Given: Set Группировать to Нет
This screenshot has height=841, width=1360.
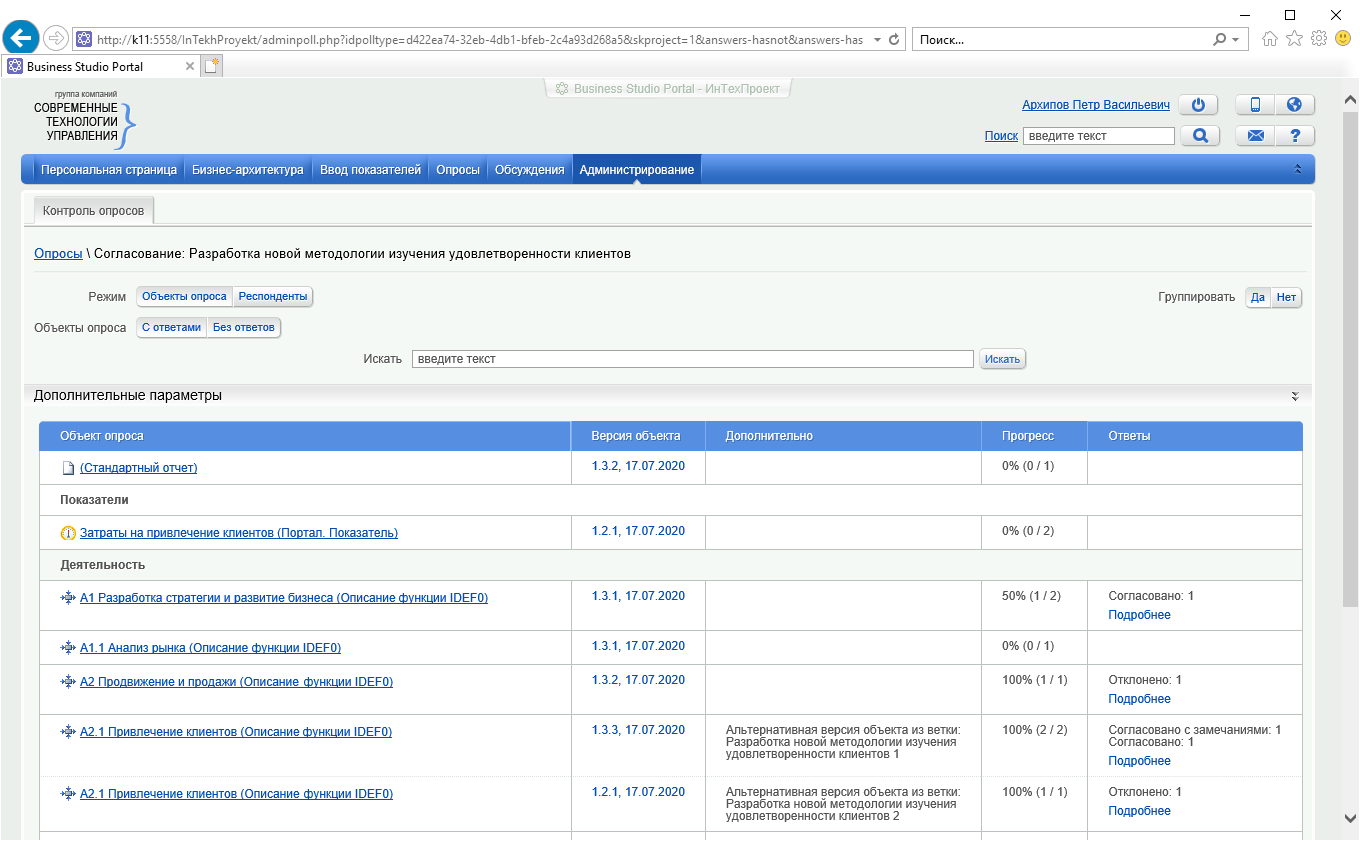Looking at the screenshot, I should tap(1286, 297).
